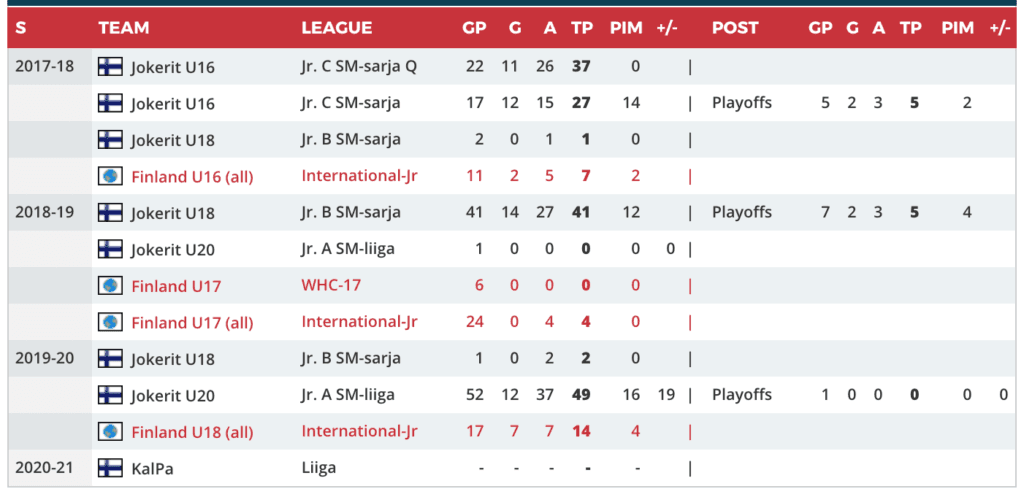
Task: Follow the WHC-17 league link
Action: coord(331,286)
